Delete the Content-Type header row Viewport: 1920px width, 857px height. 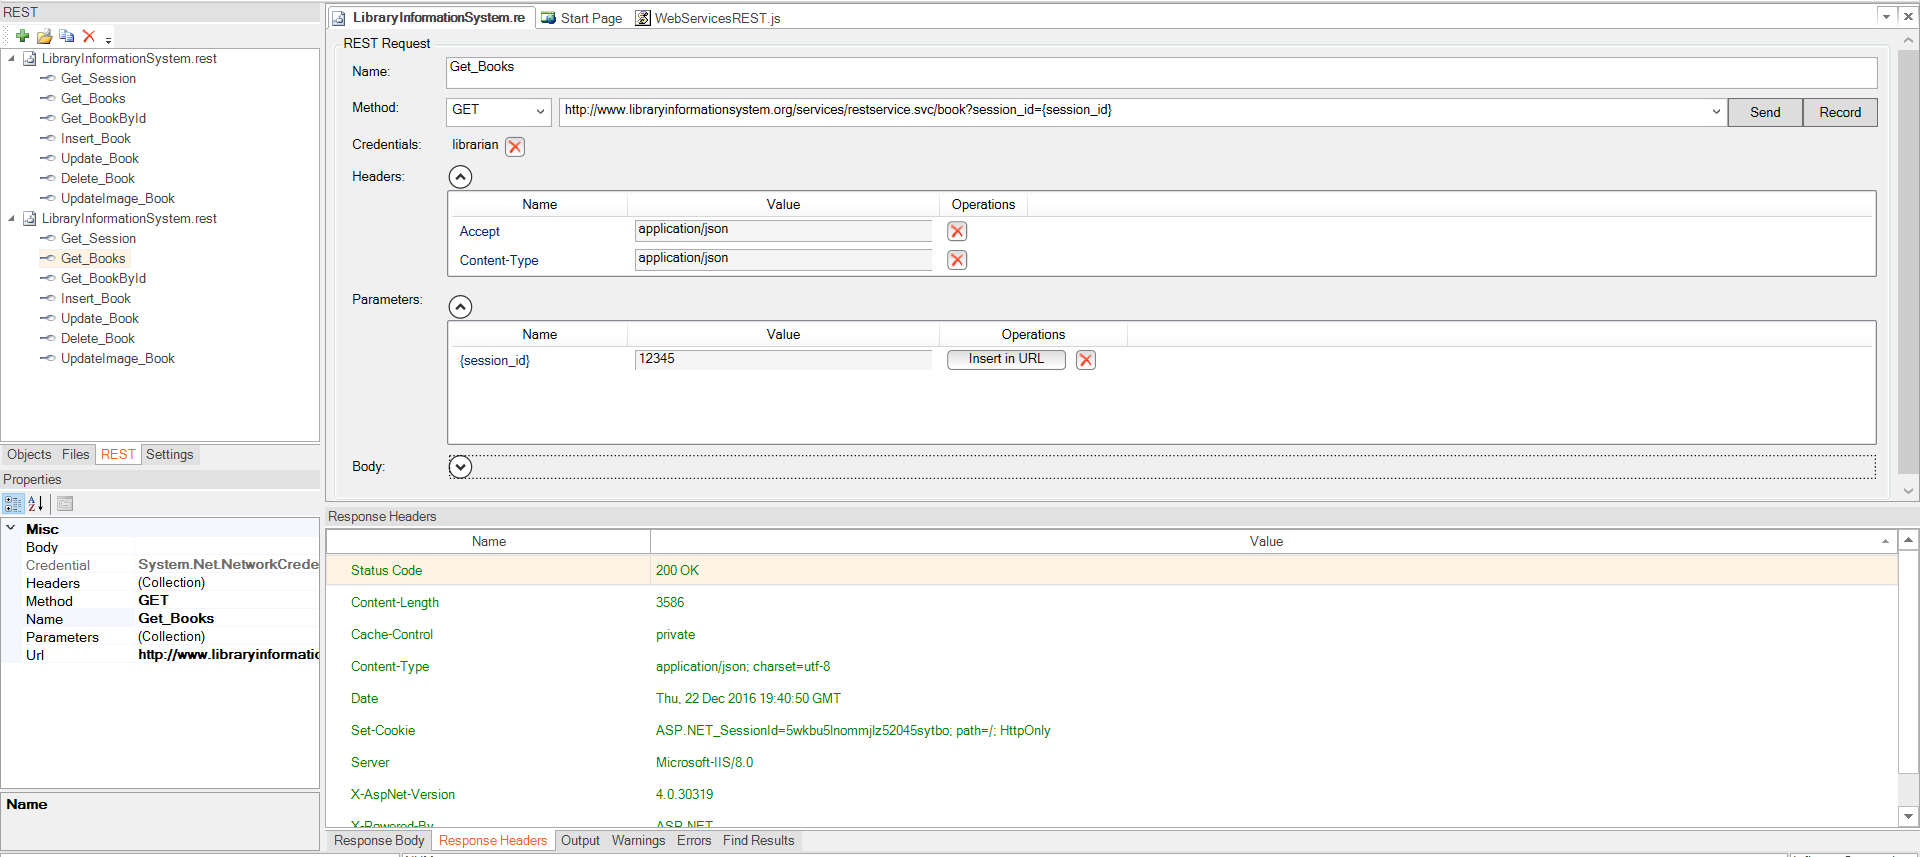[x=957, y=260]
